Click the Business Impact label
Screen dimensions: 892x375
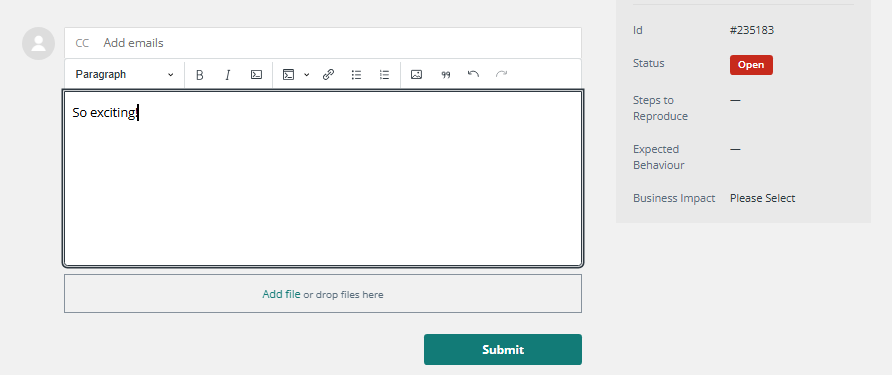(x=674, y=198)
